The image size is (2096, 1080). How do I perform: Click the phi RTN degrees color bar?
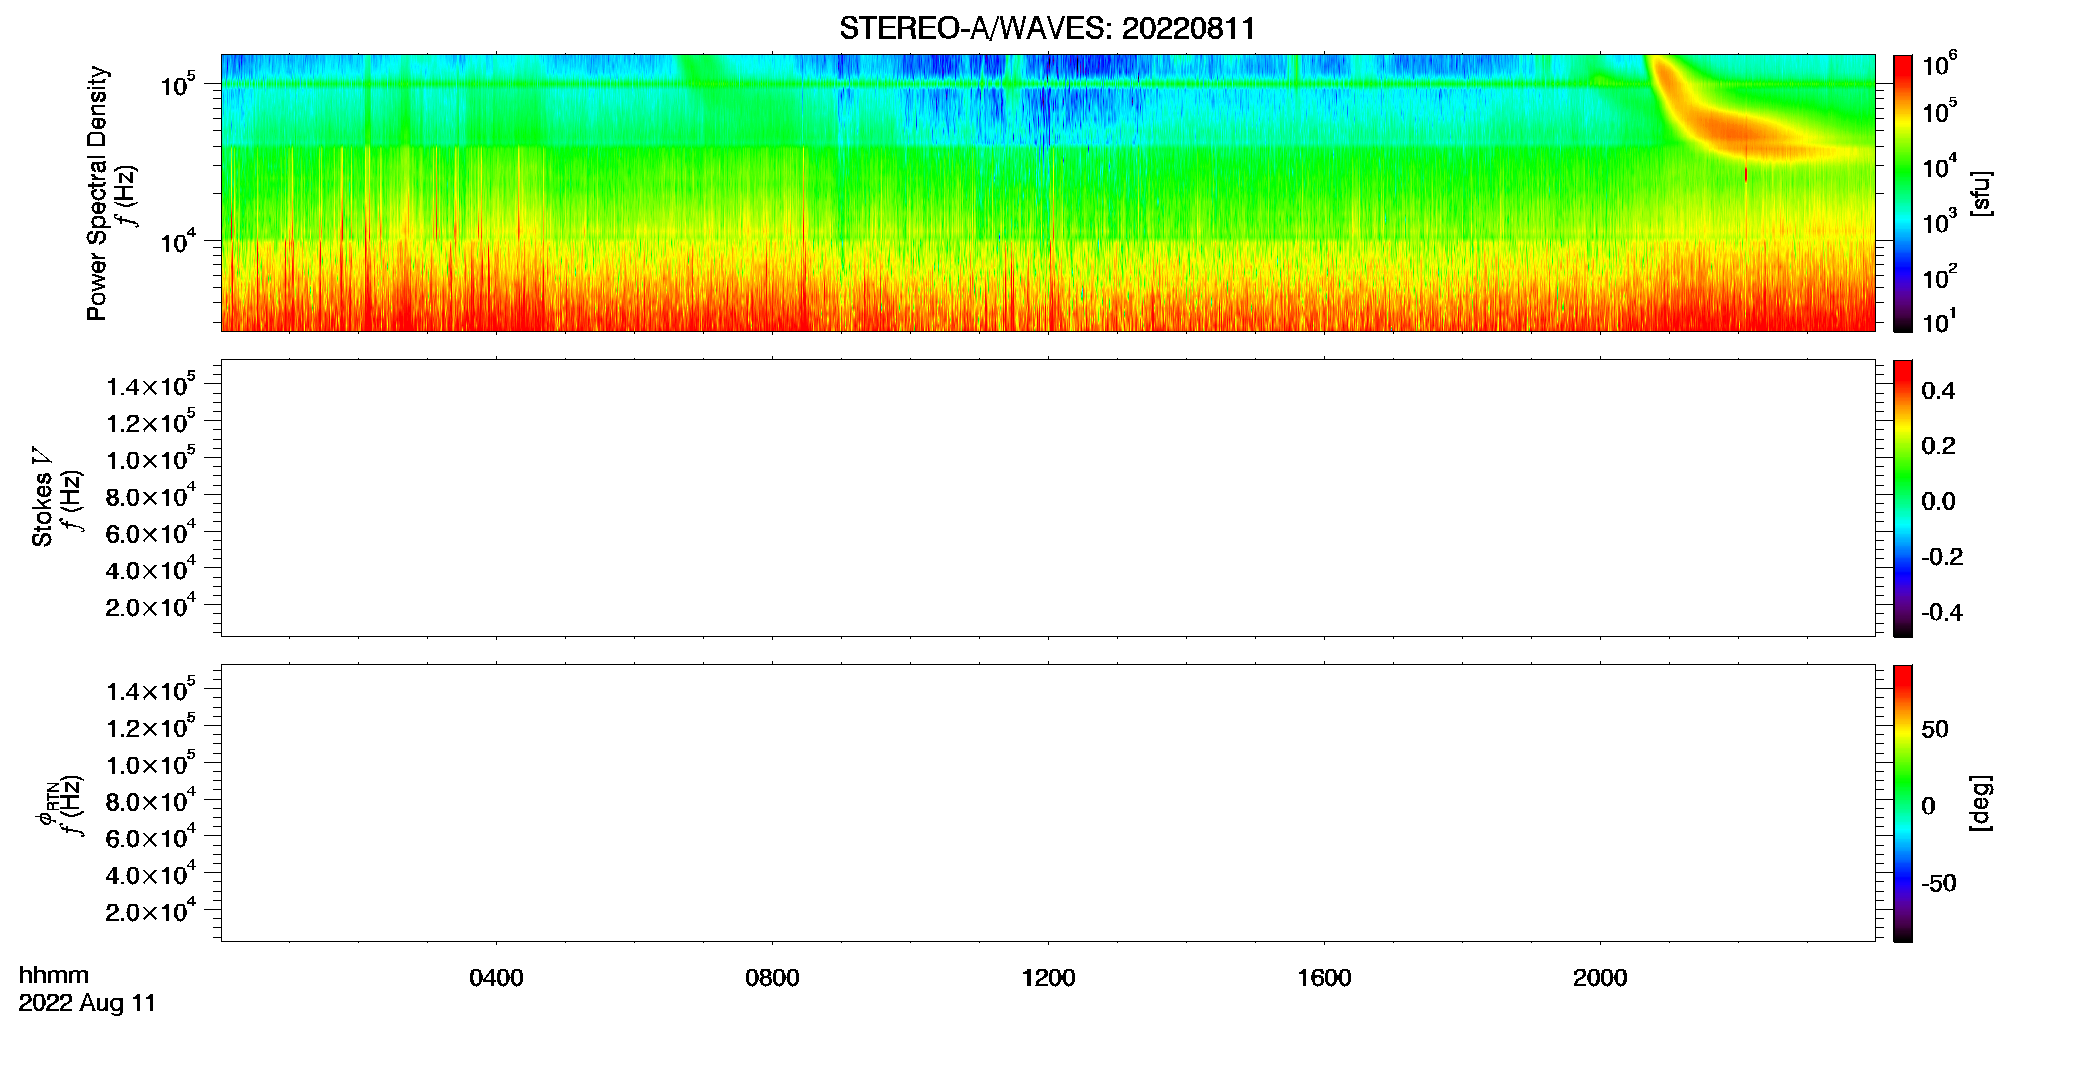point(1902,803)
